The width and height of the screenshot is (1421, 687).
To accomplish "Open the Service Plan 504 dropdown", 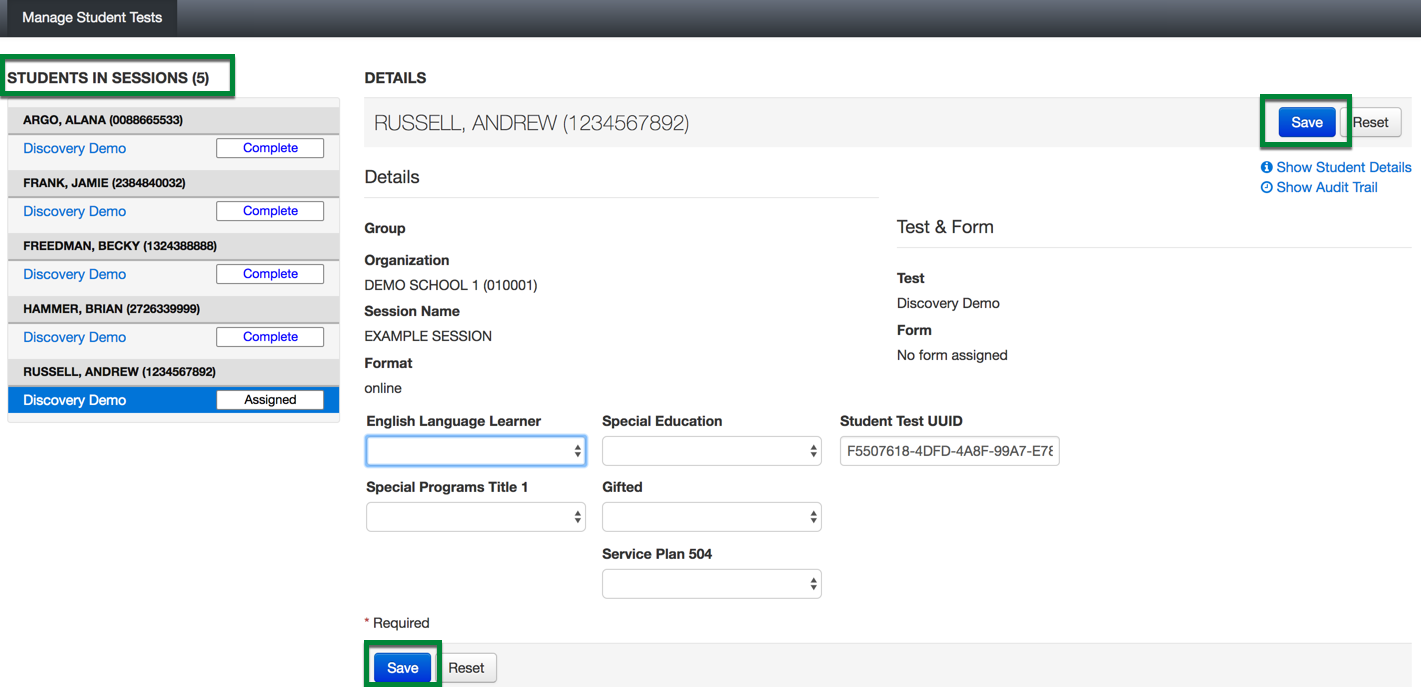I will coord(711,584).
